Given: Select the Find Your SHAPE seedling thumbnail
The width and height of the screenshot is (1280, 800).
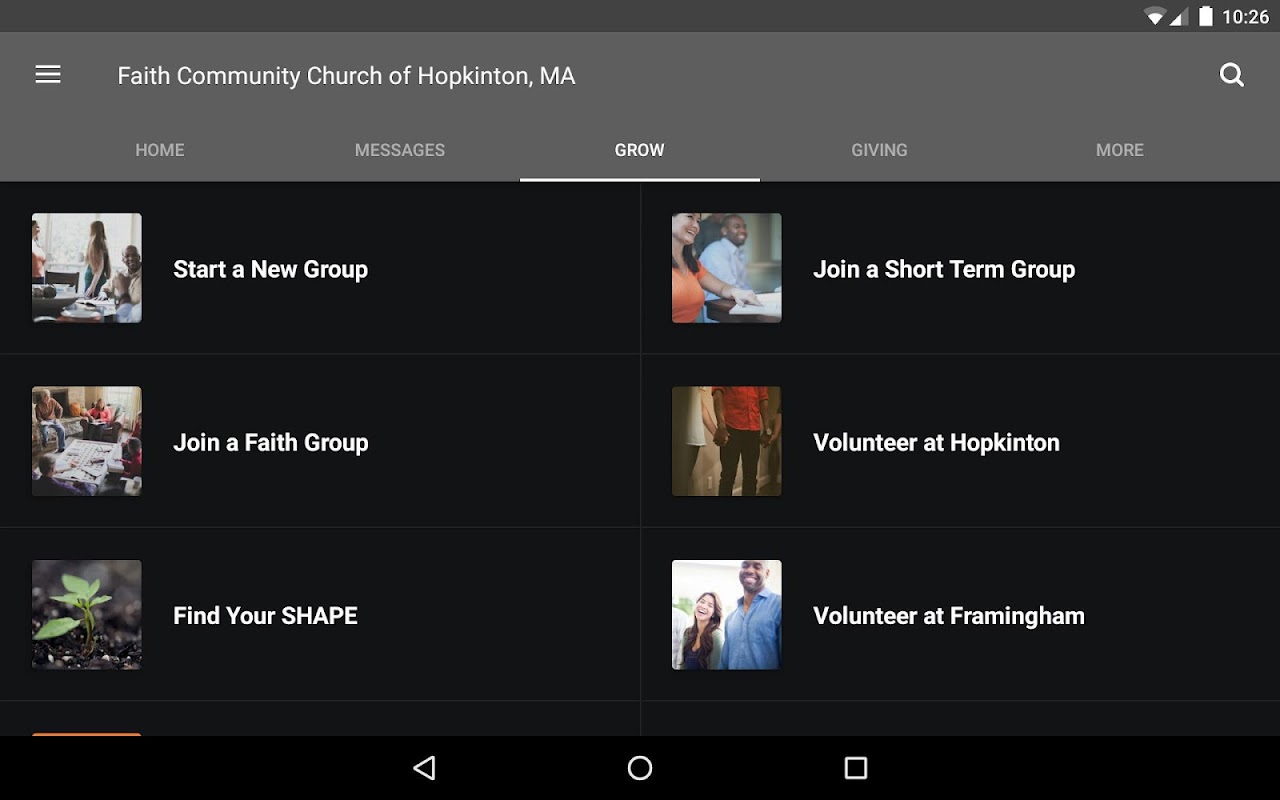Looking at the screenshot, I should point(87,614).
